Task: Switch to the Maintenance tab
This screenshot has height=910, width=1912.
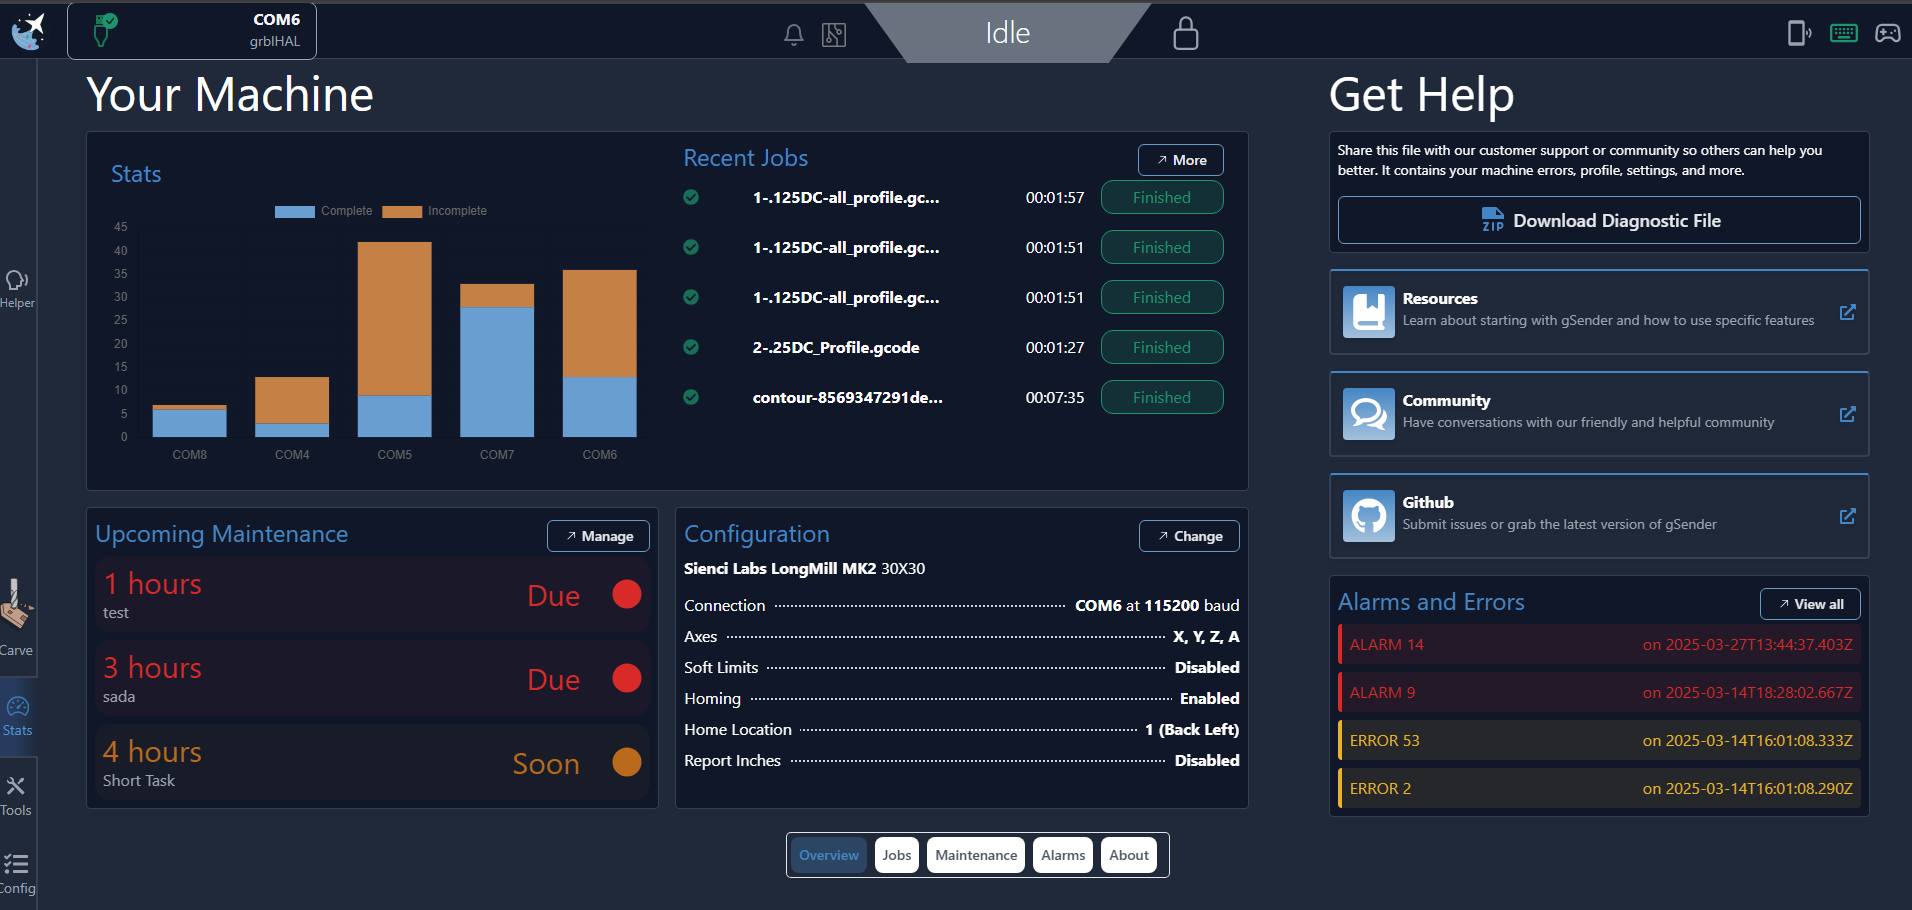Action: (975, 855)
